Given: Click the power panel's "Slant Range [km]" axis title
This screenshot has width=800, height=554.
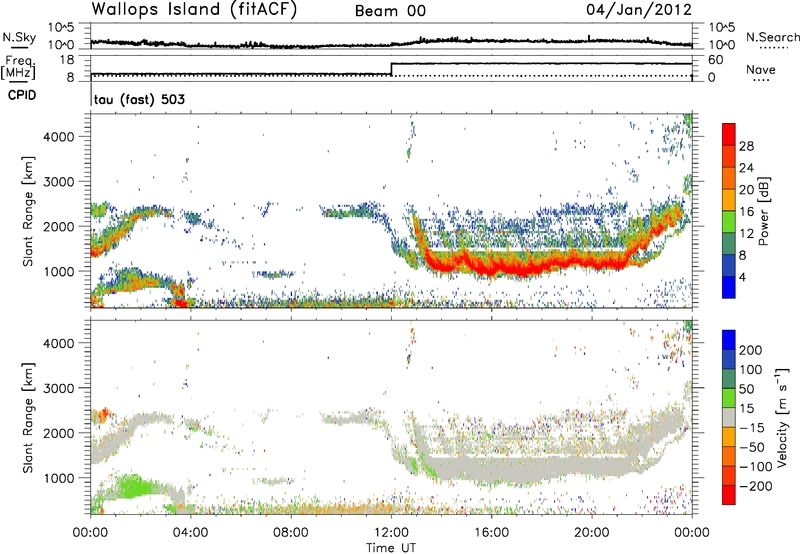Looking at the screenshot, I should 28,211.
